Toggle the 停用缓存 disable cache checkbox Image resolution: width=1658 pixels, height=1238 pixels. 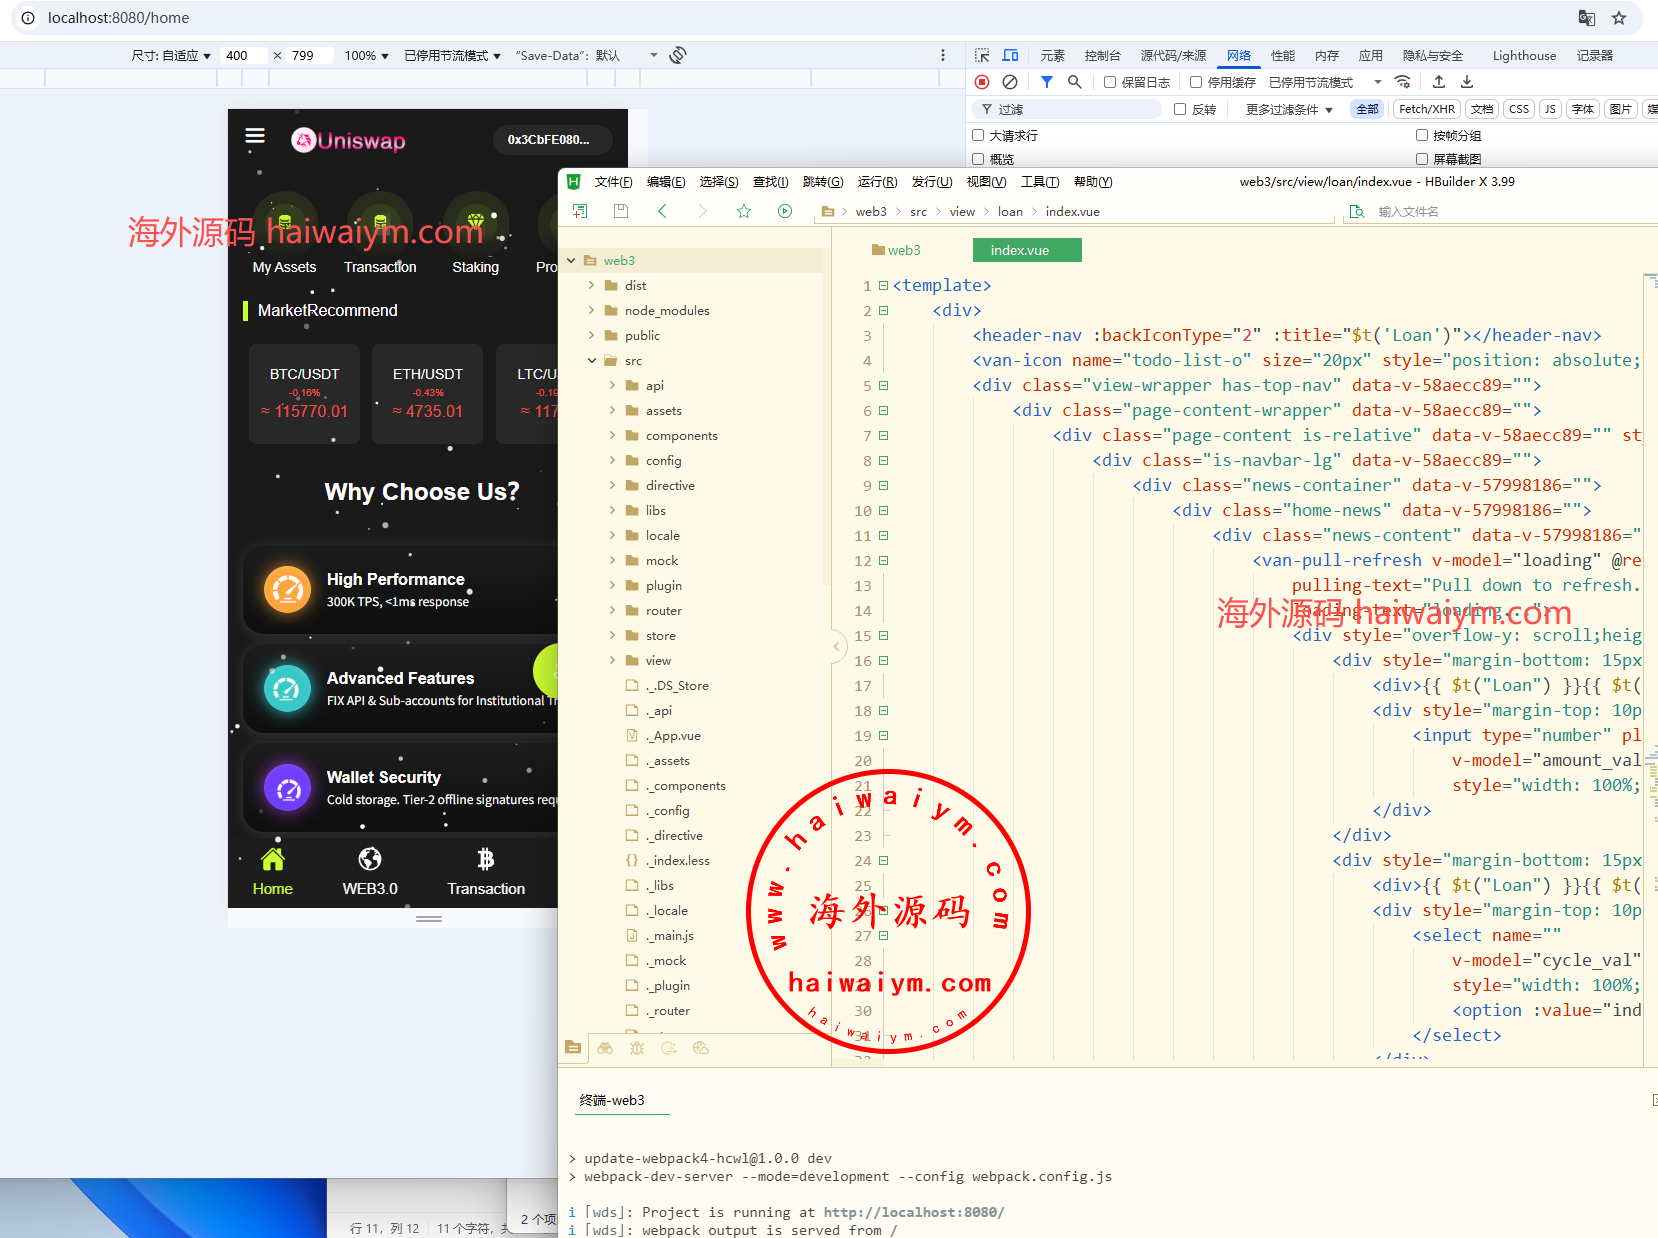tap(1196, 82)
